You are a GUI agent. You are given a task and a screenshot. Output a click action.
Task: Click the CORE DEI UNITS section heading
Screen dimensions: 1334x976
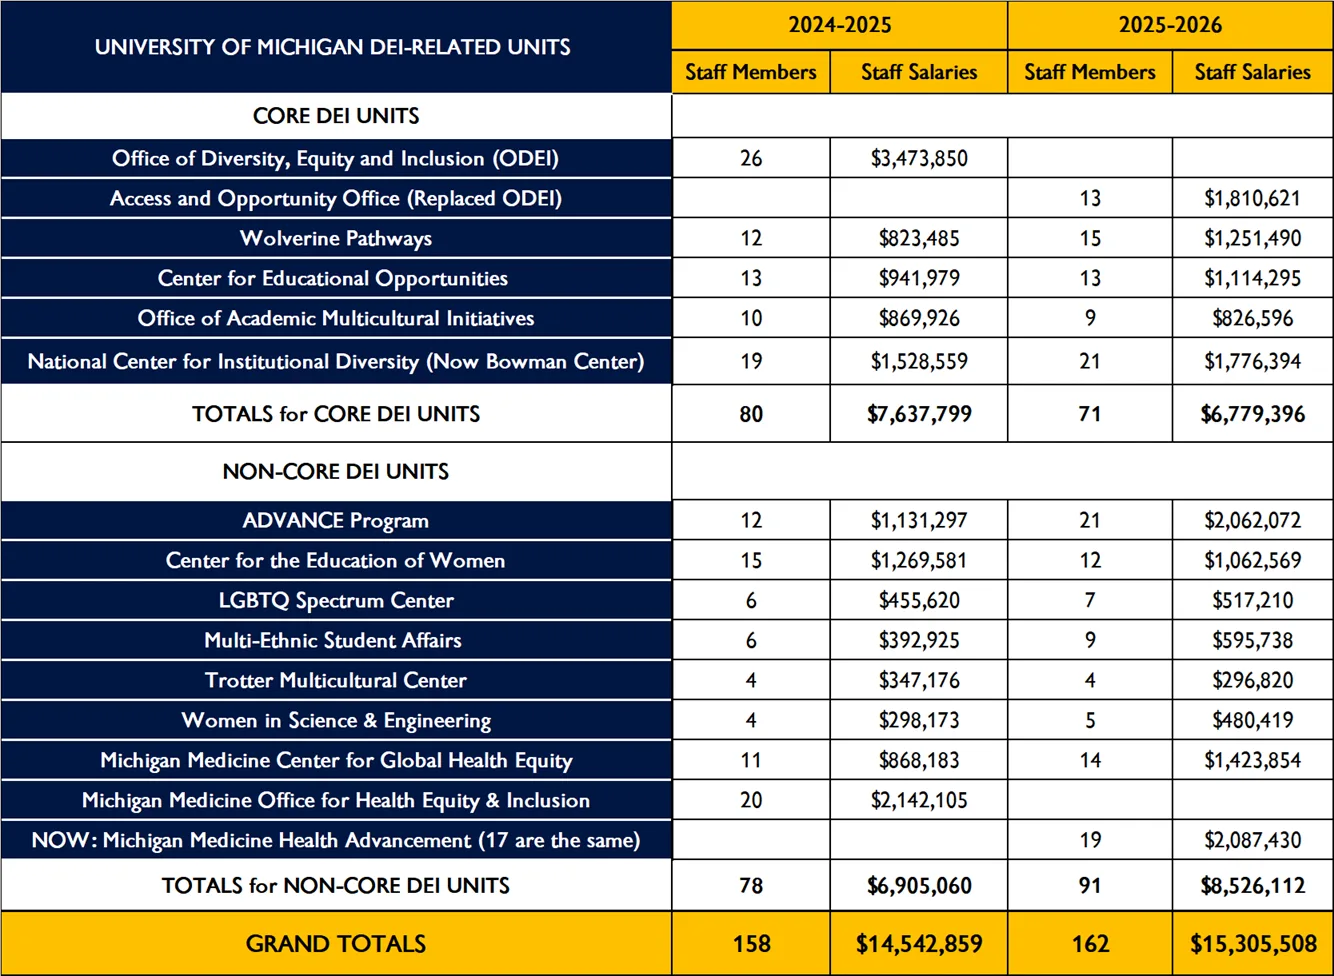click(x=336, y=116)
